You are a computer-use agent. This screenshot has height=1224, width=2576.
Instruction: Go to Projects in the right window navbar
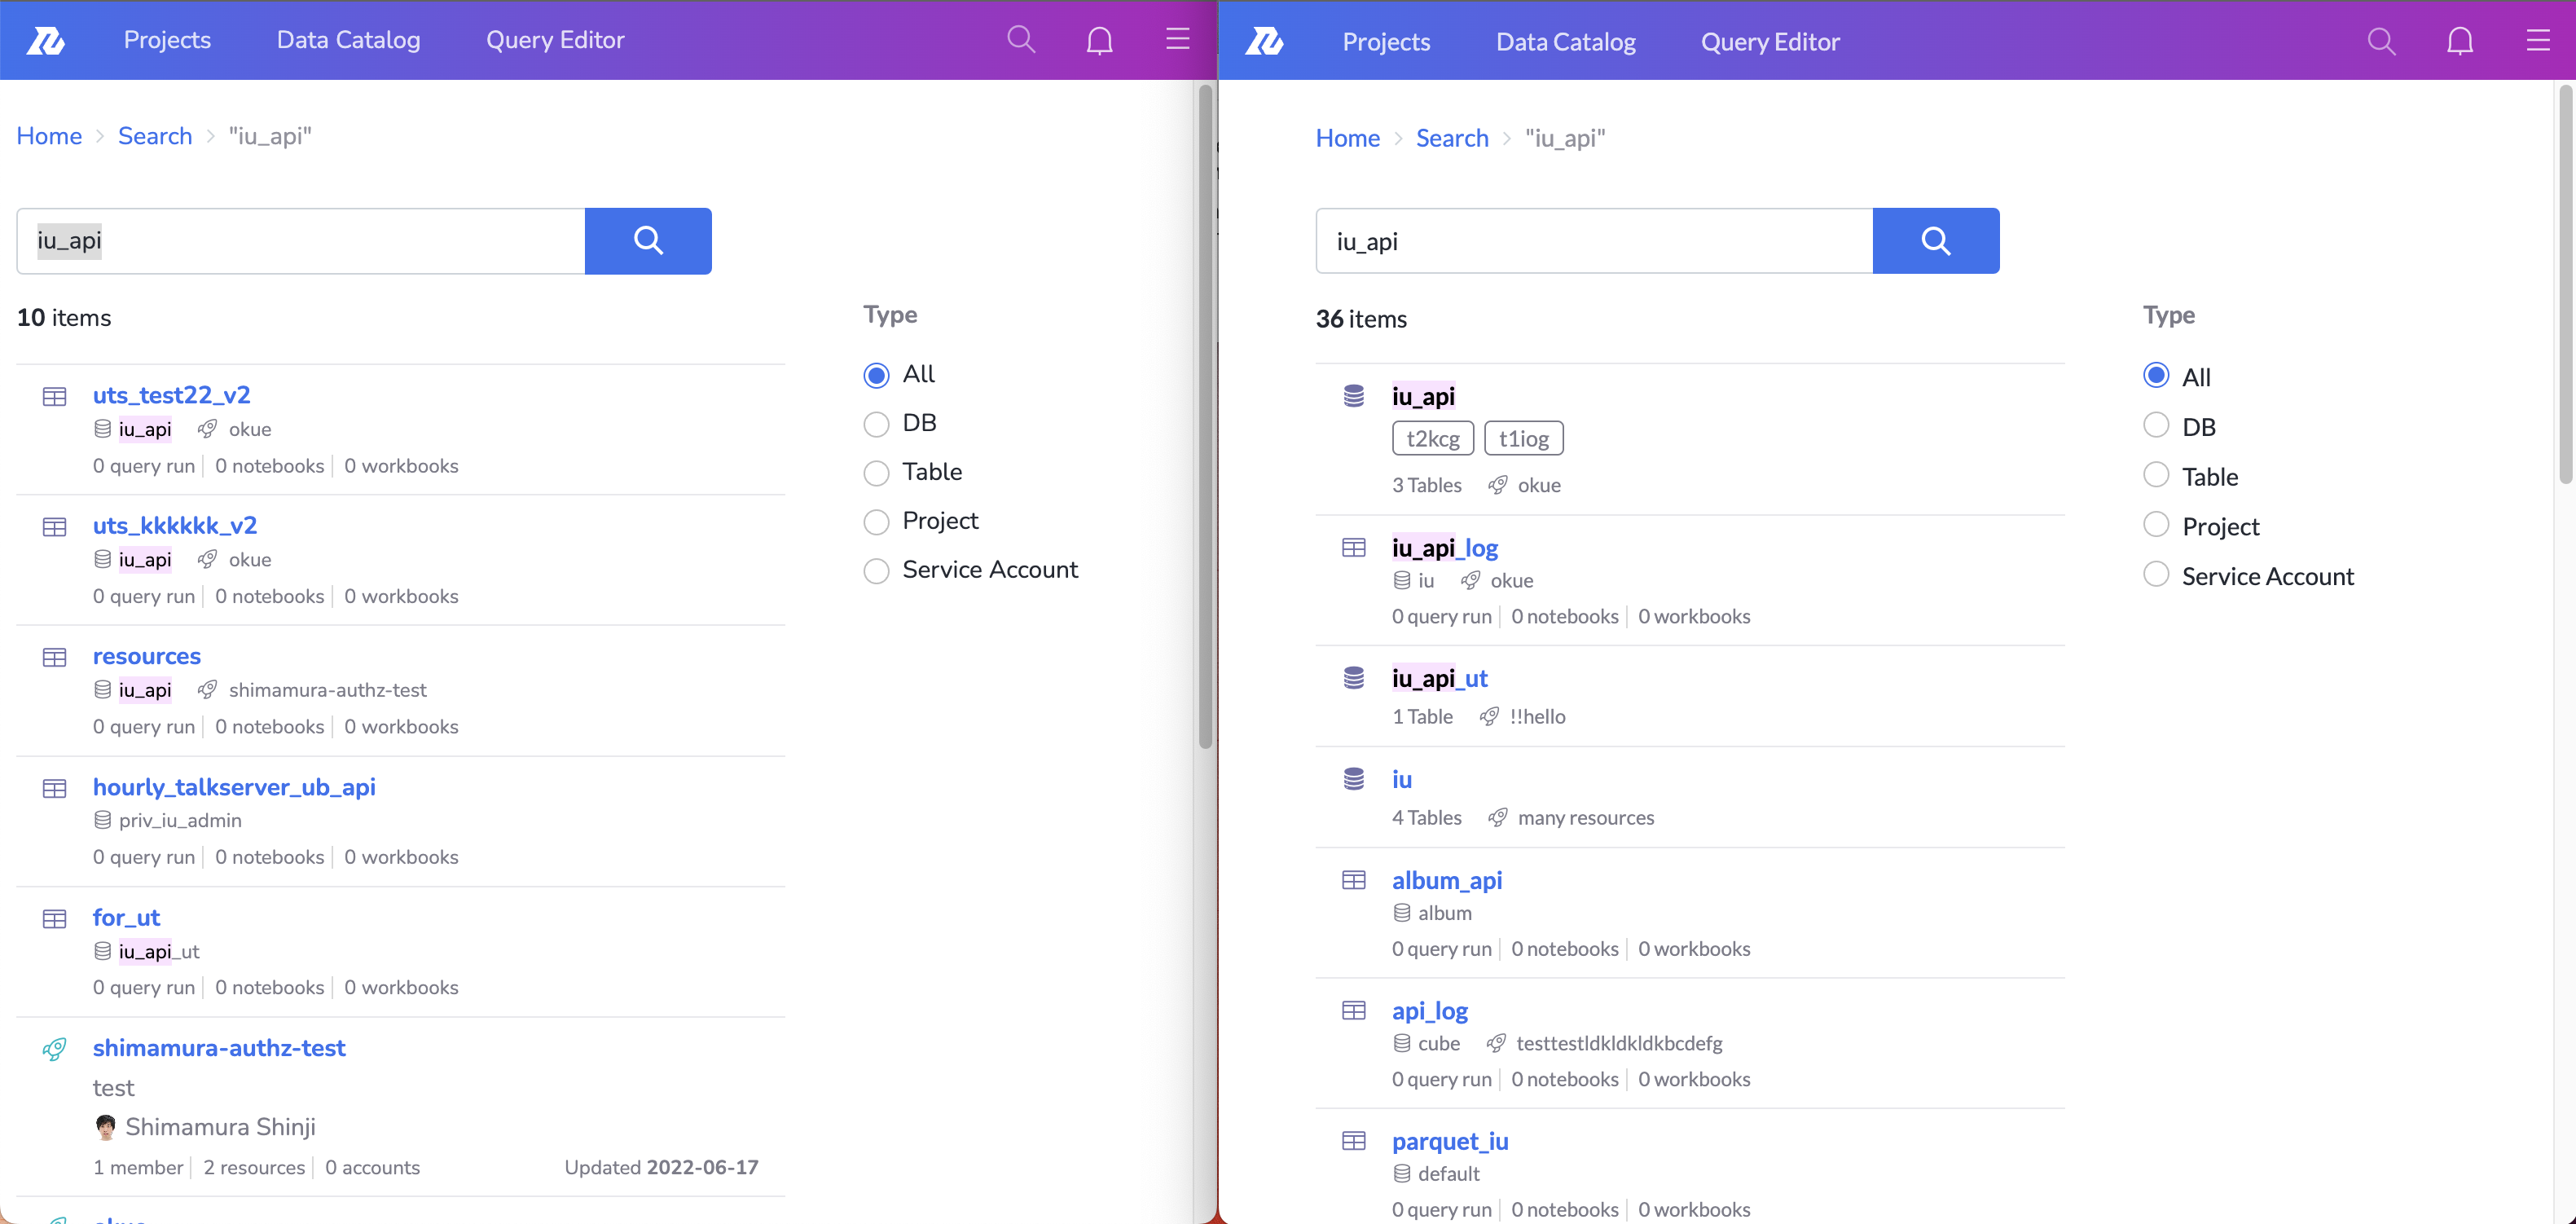click(1386, 42)
